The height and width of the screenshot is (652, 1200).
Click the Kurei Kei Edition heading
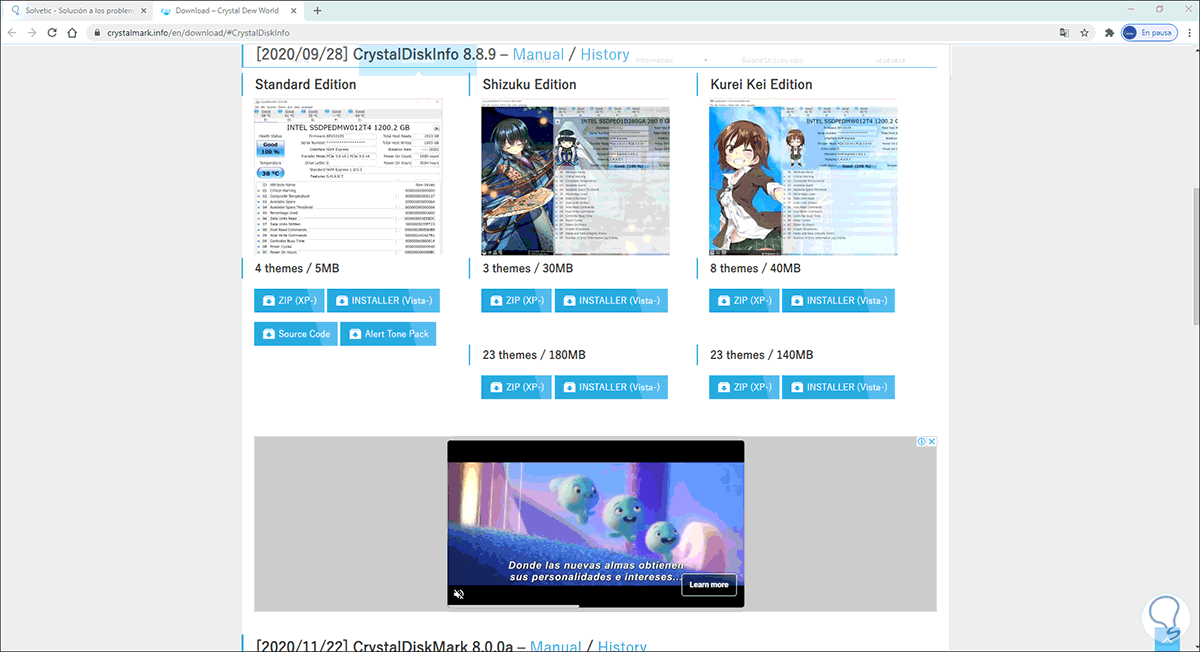point(761,84)
